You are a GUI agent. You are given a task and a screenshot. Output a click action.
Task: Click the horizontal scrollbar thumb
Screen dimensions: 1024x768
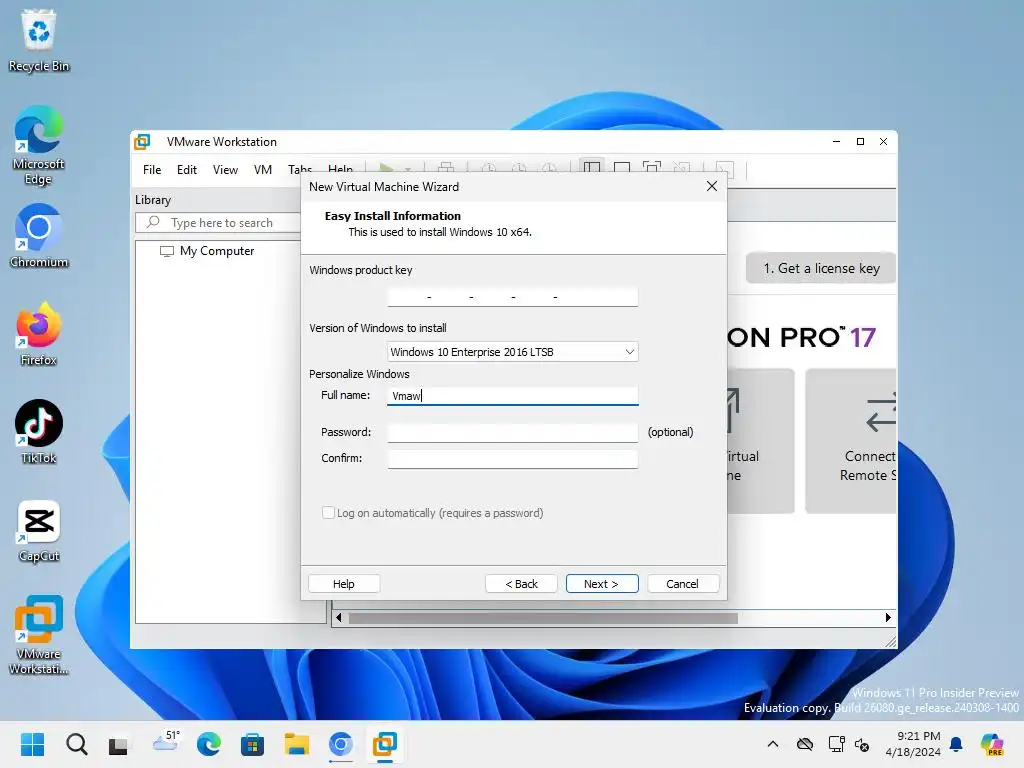[543, 618]
